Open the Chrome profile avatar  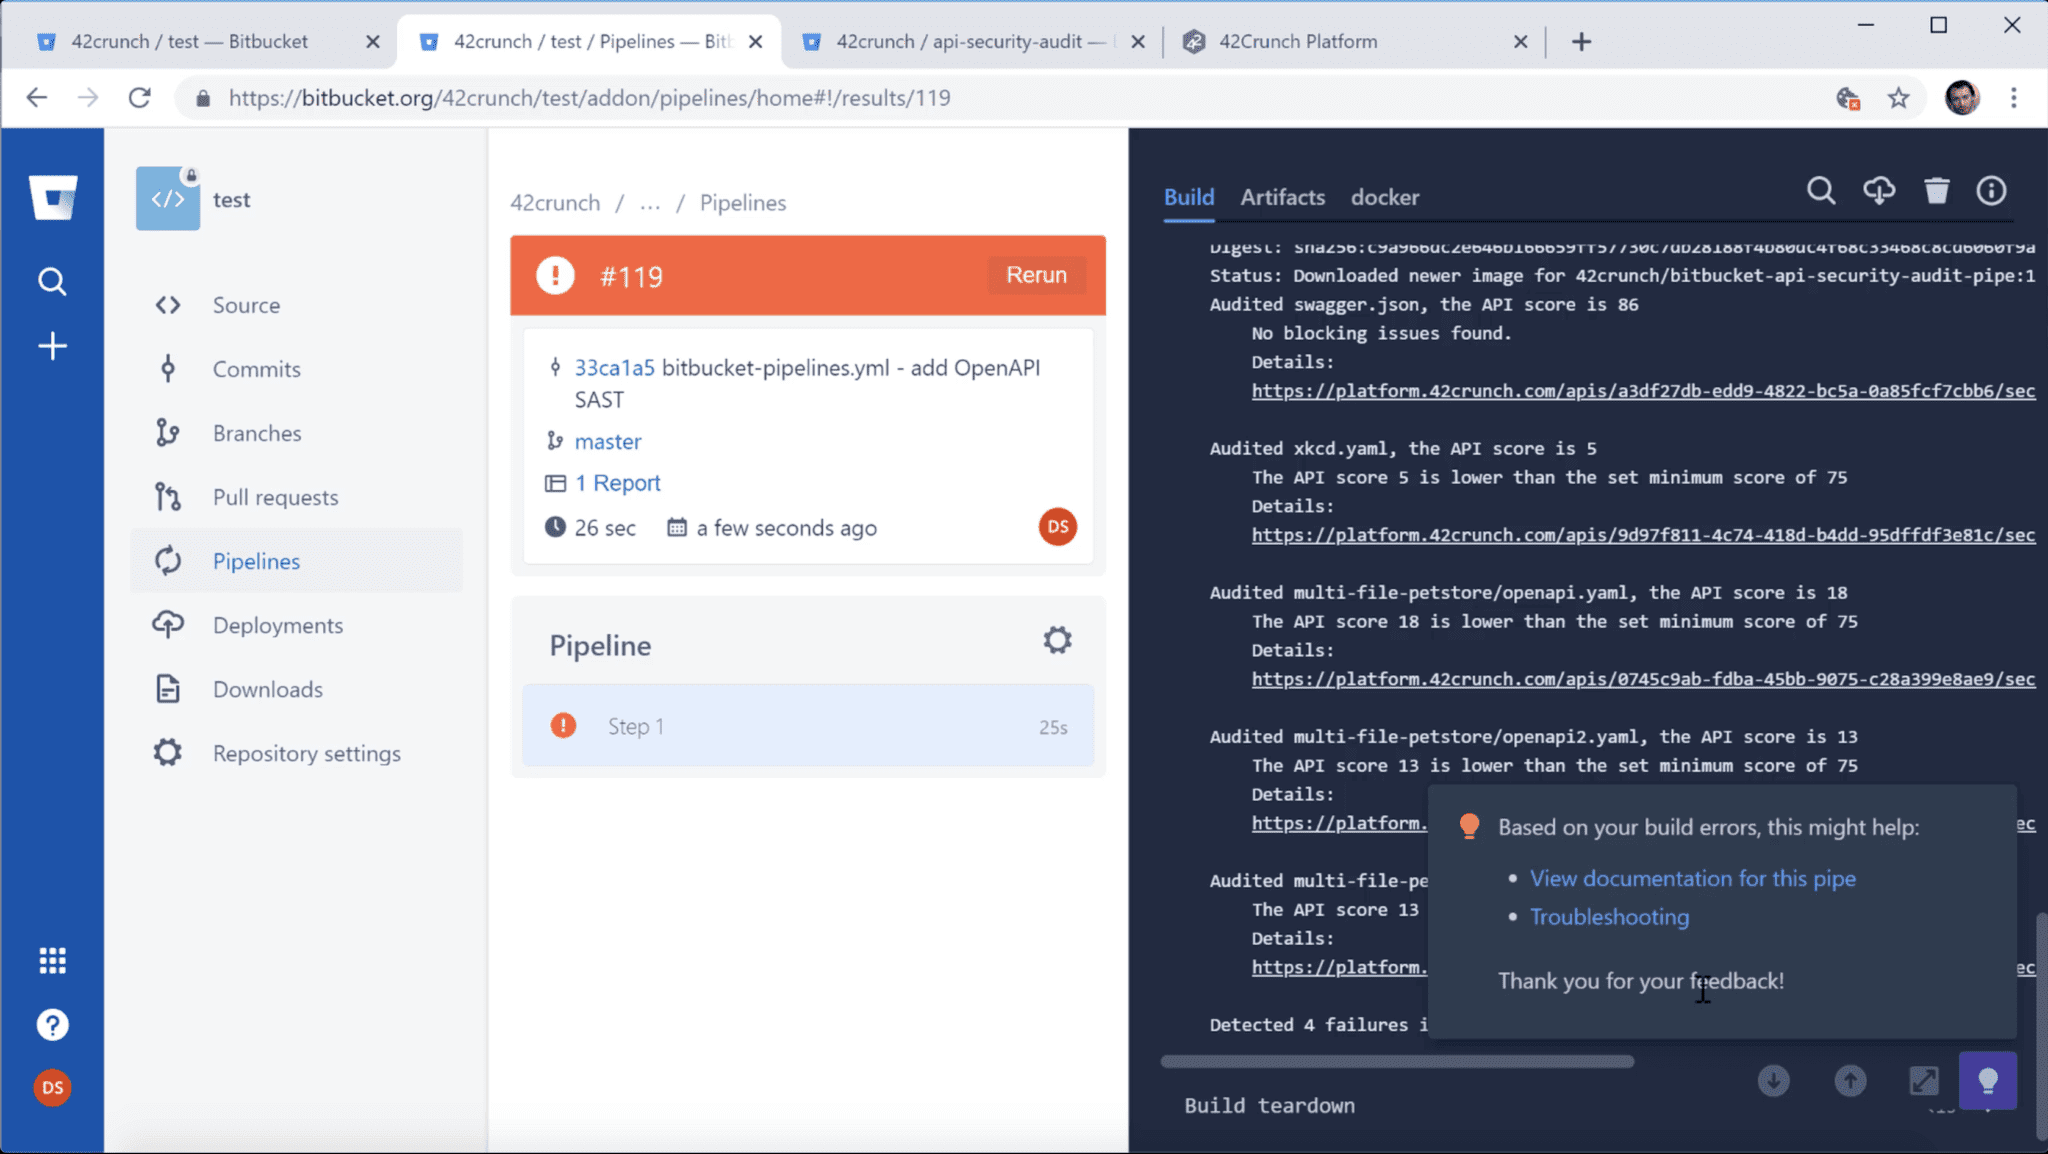[1962, 97]
